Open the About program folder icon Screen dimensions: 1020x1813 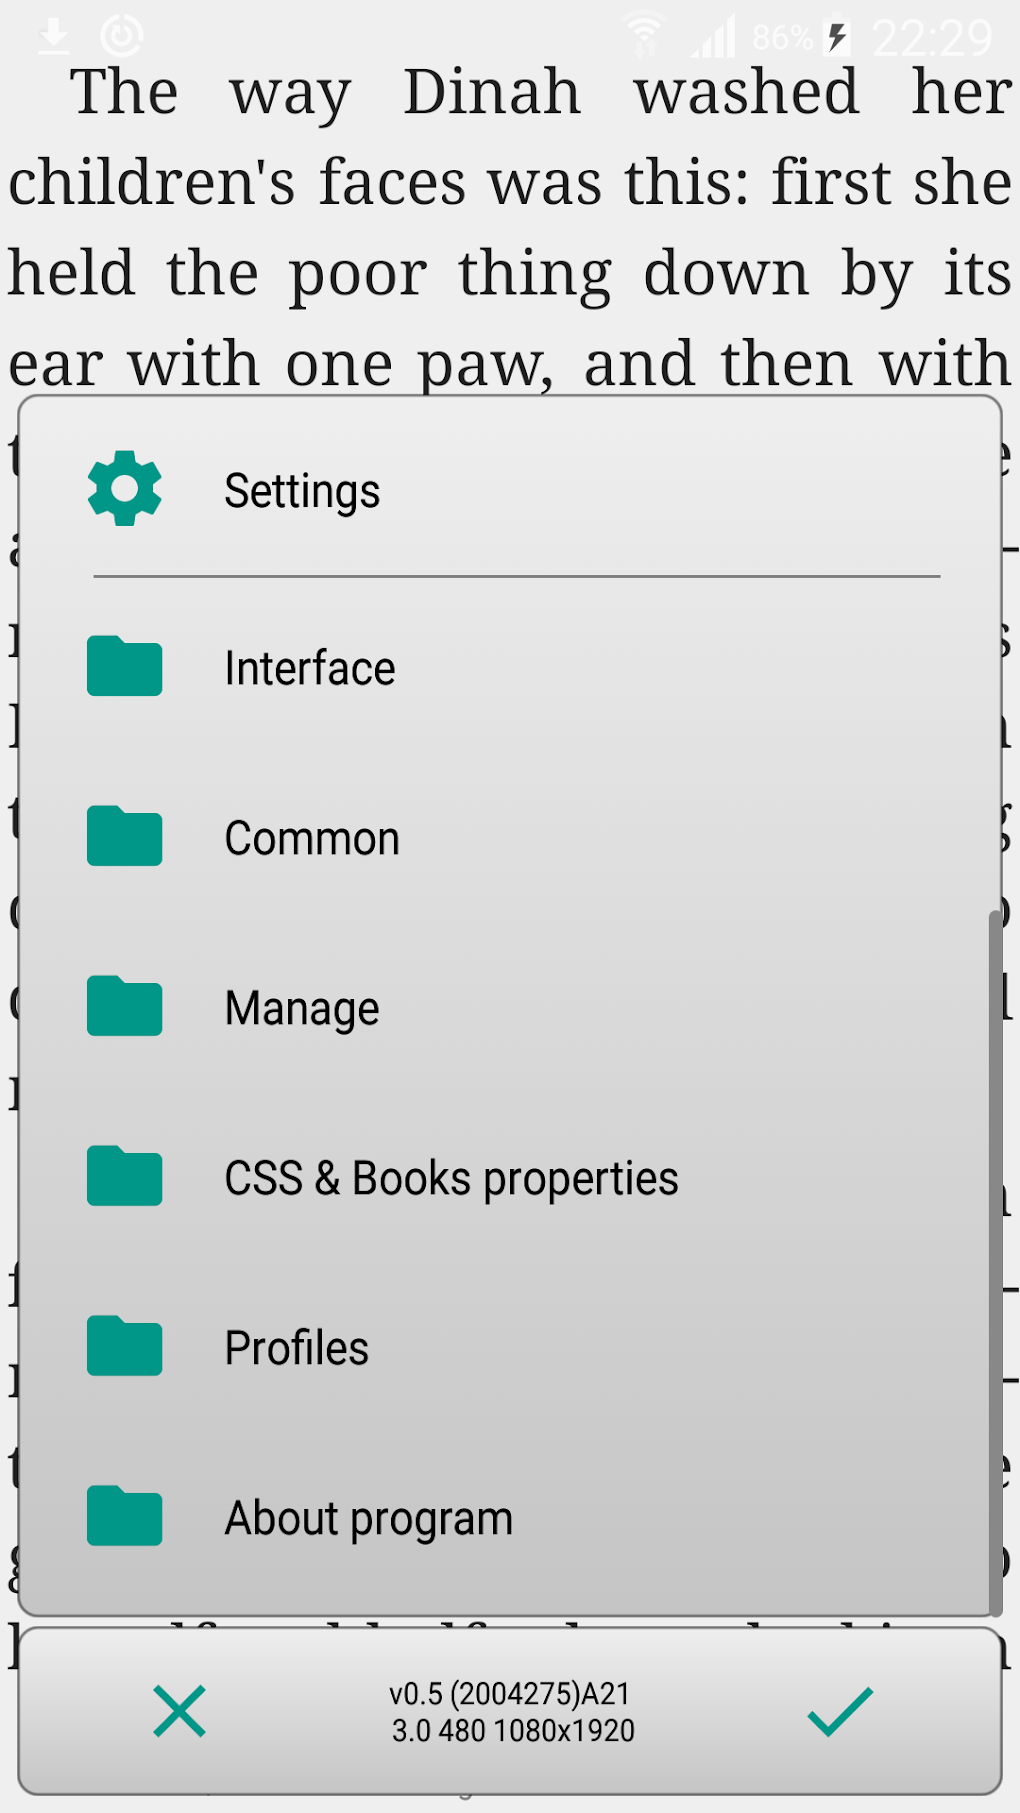(124, 1516)
